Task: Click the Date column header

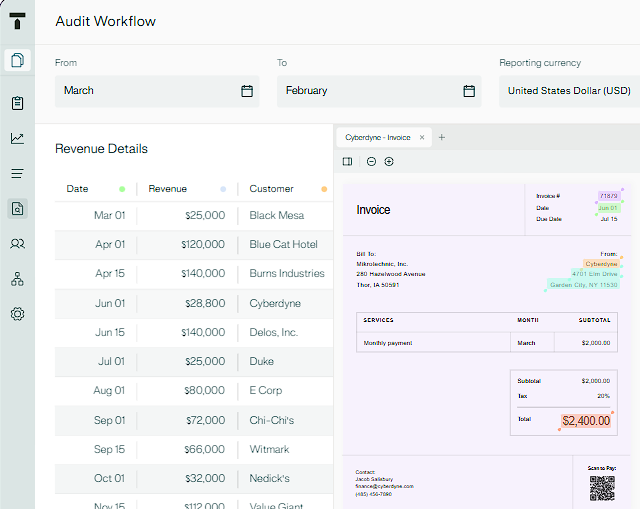Action: coord(77,189)
